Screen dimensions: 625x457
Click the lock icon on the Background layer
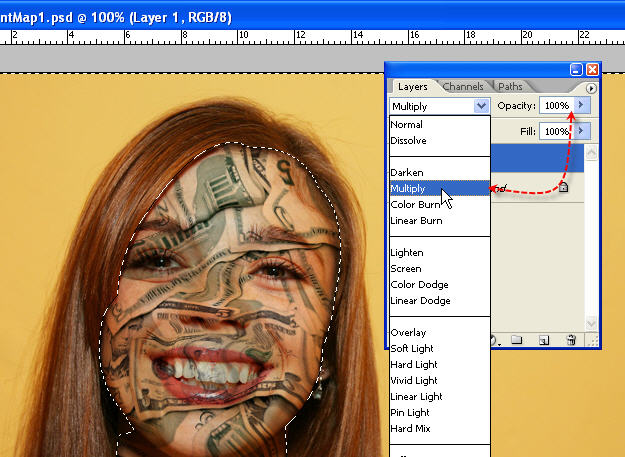[x=563, y=187]
